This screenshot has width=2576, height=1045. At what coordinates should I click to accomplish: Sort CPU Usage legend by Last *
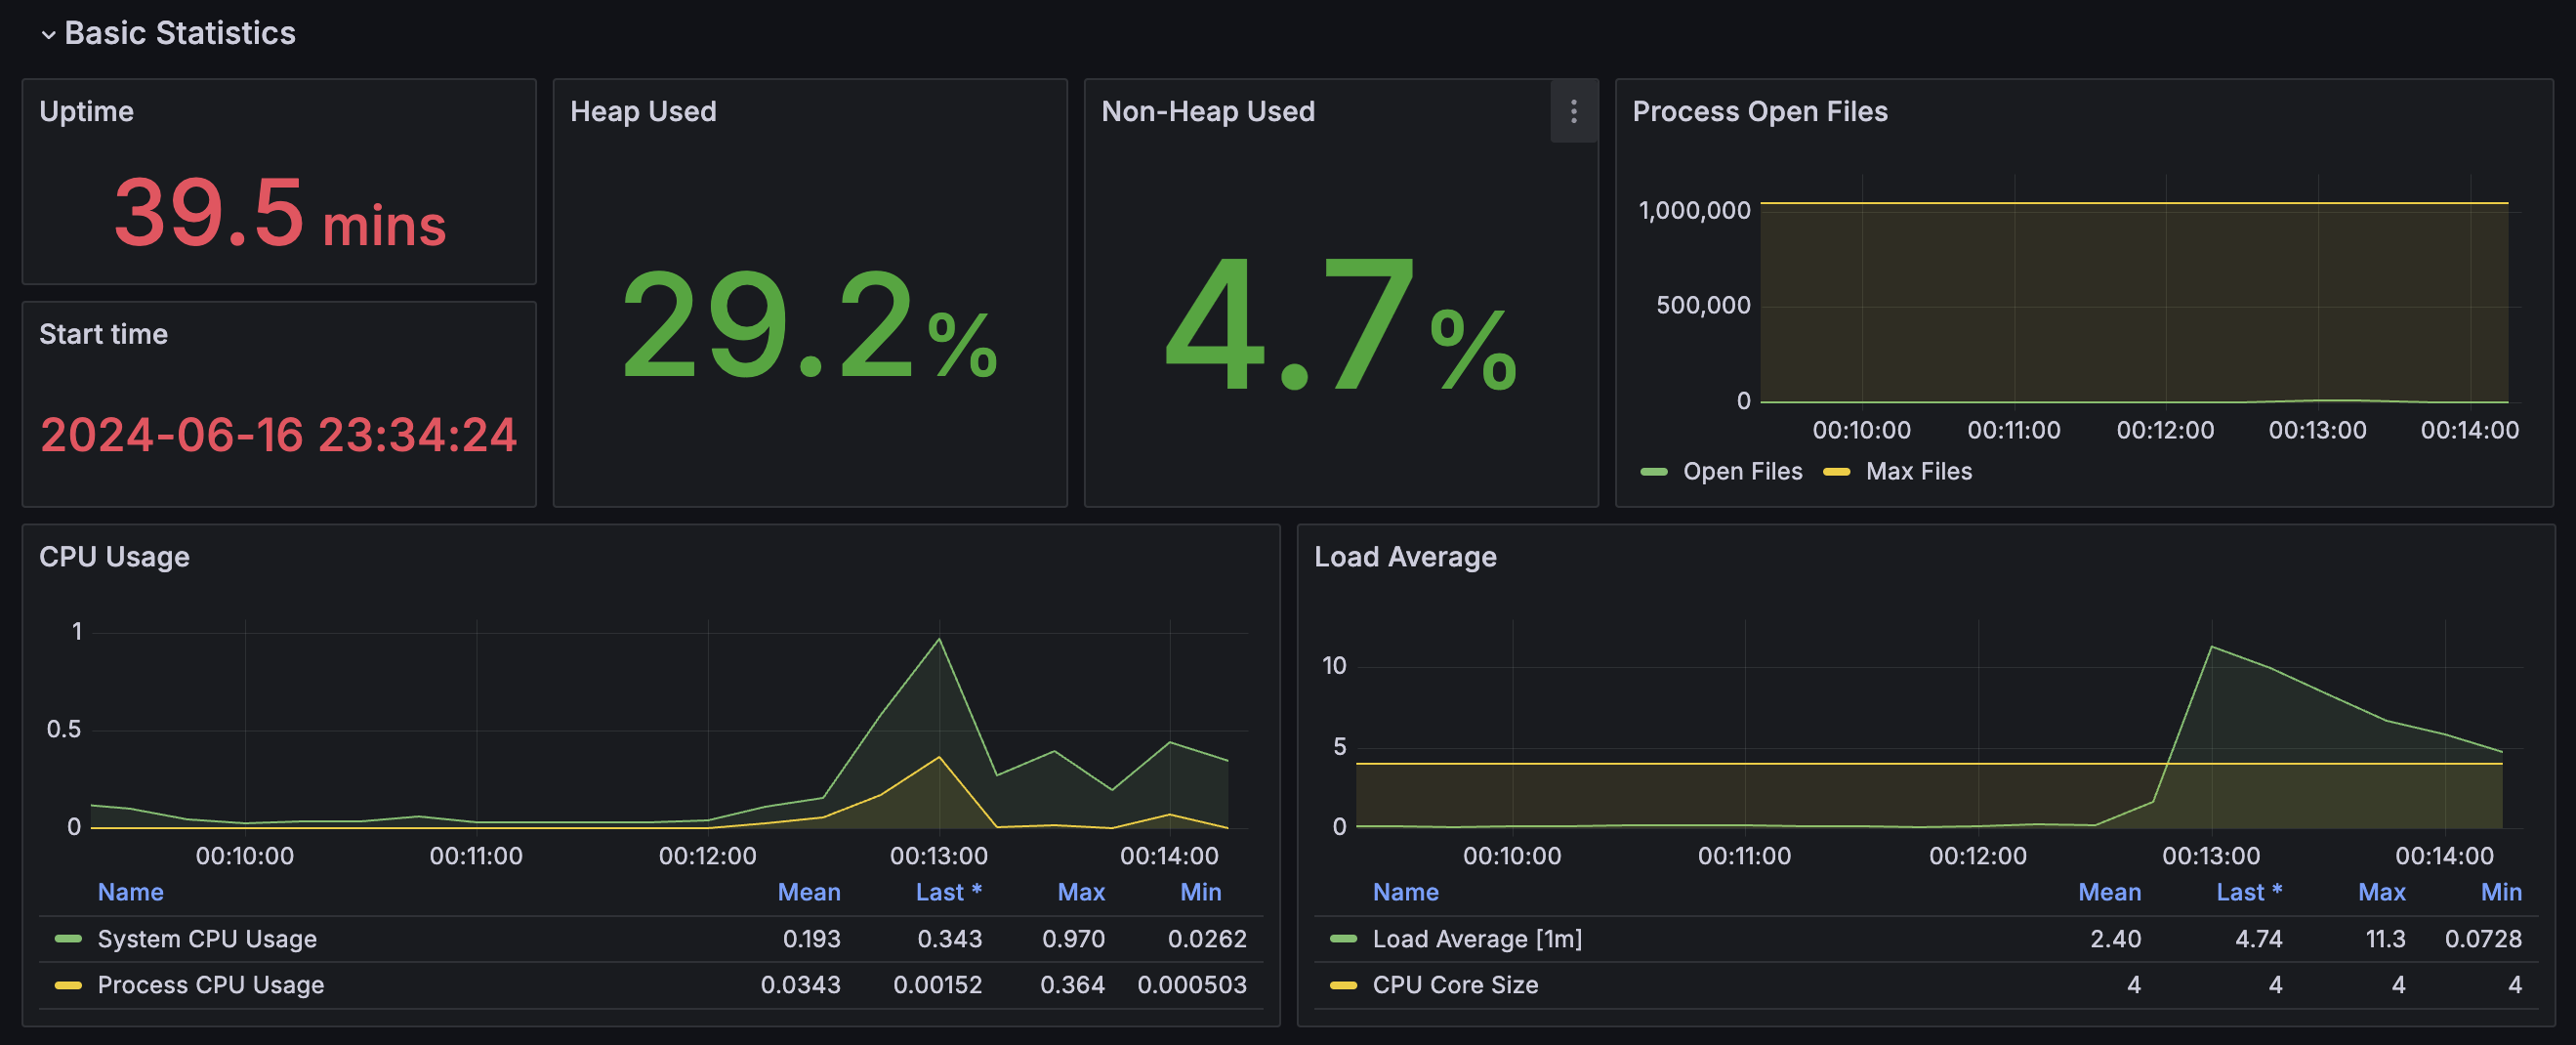(x=948, y=892)
